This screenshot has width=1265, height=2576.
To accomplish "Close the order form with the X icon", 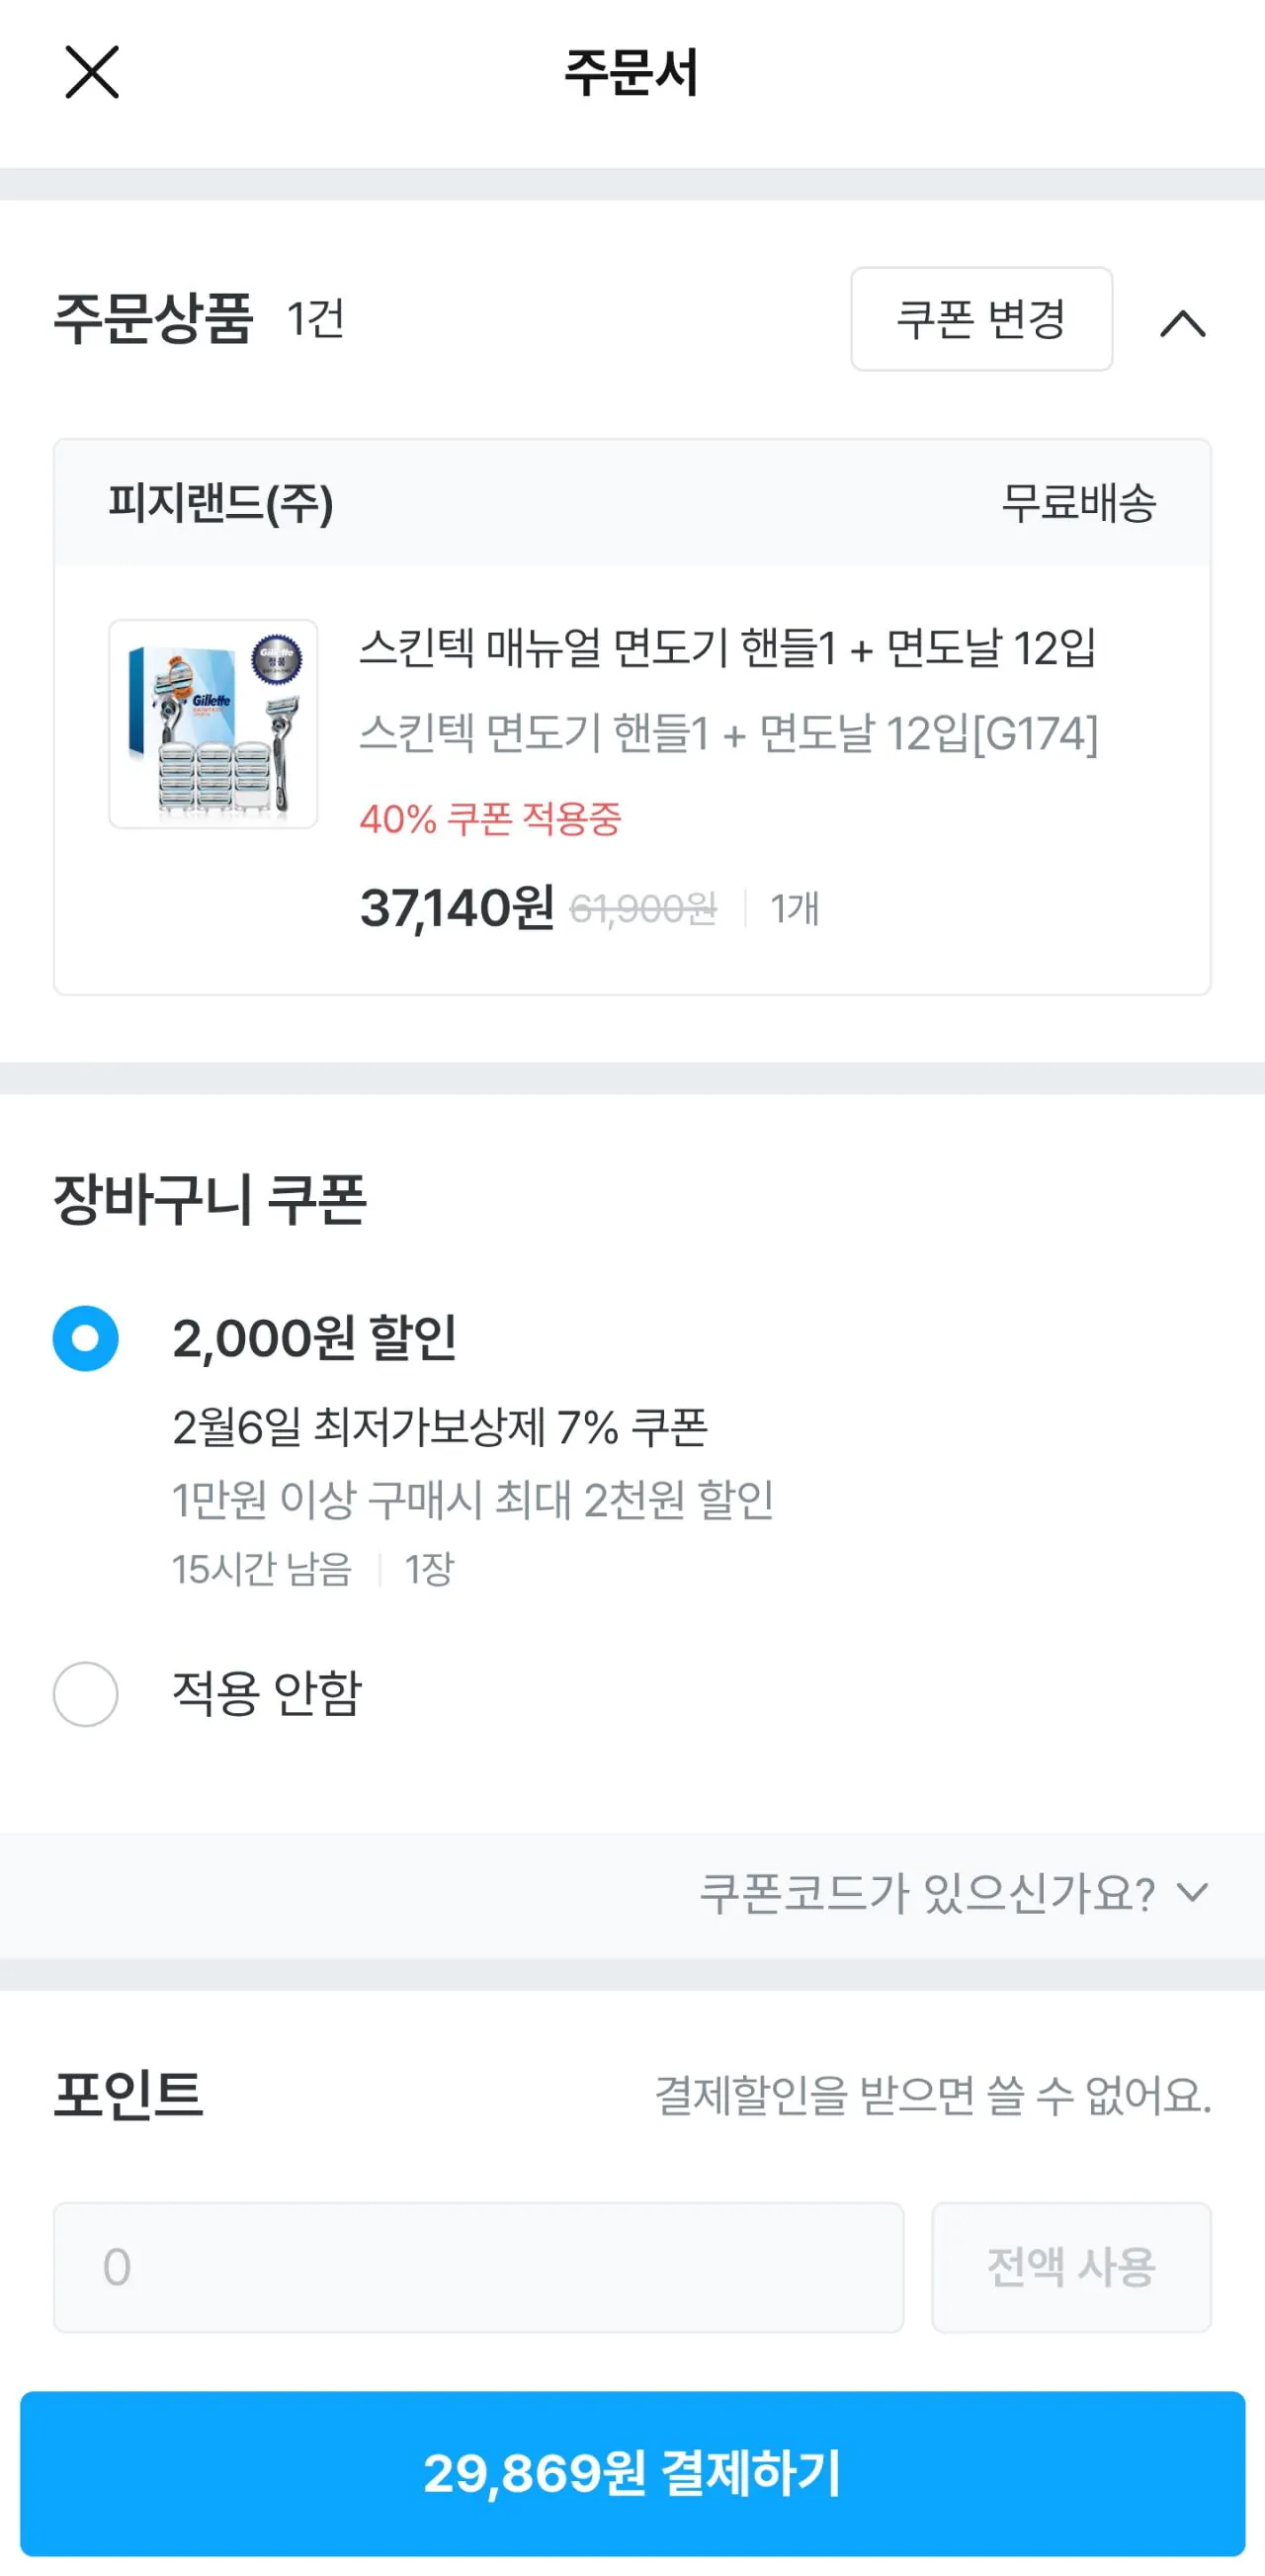I will pos(92,73).
